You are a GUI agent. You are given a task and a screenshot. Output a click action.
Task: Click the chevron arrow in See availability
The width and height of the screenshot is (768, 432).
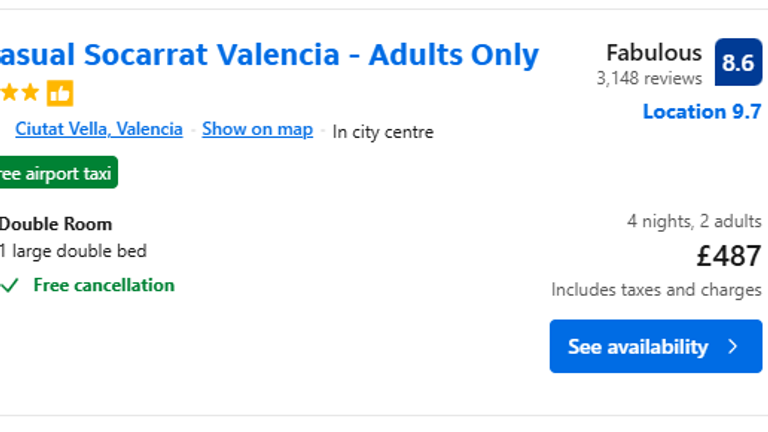pos(733,347)
